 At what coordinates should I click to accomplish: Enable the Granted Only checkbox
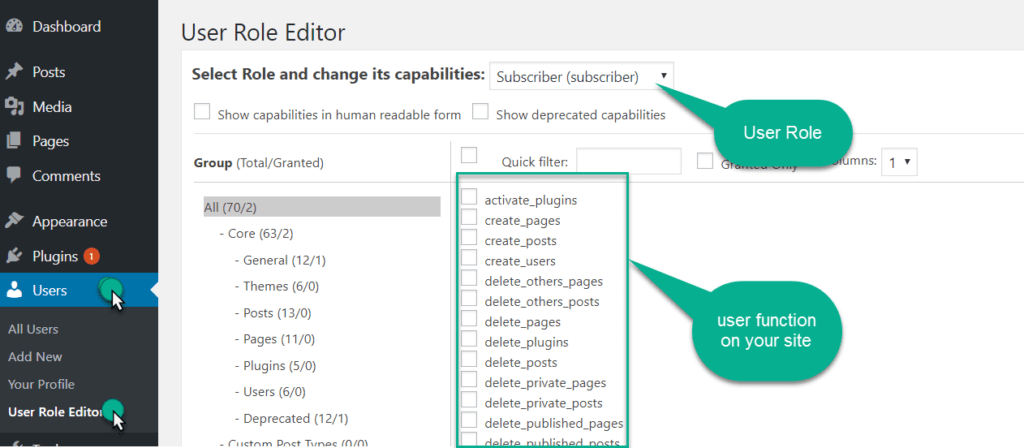pyautogui.click(x=705, y=161)
